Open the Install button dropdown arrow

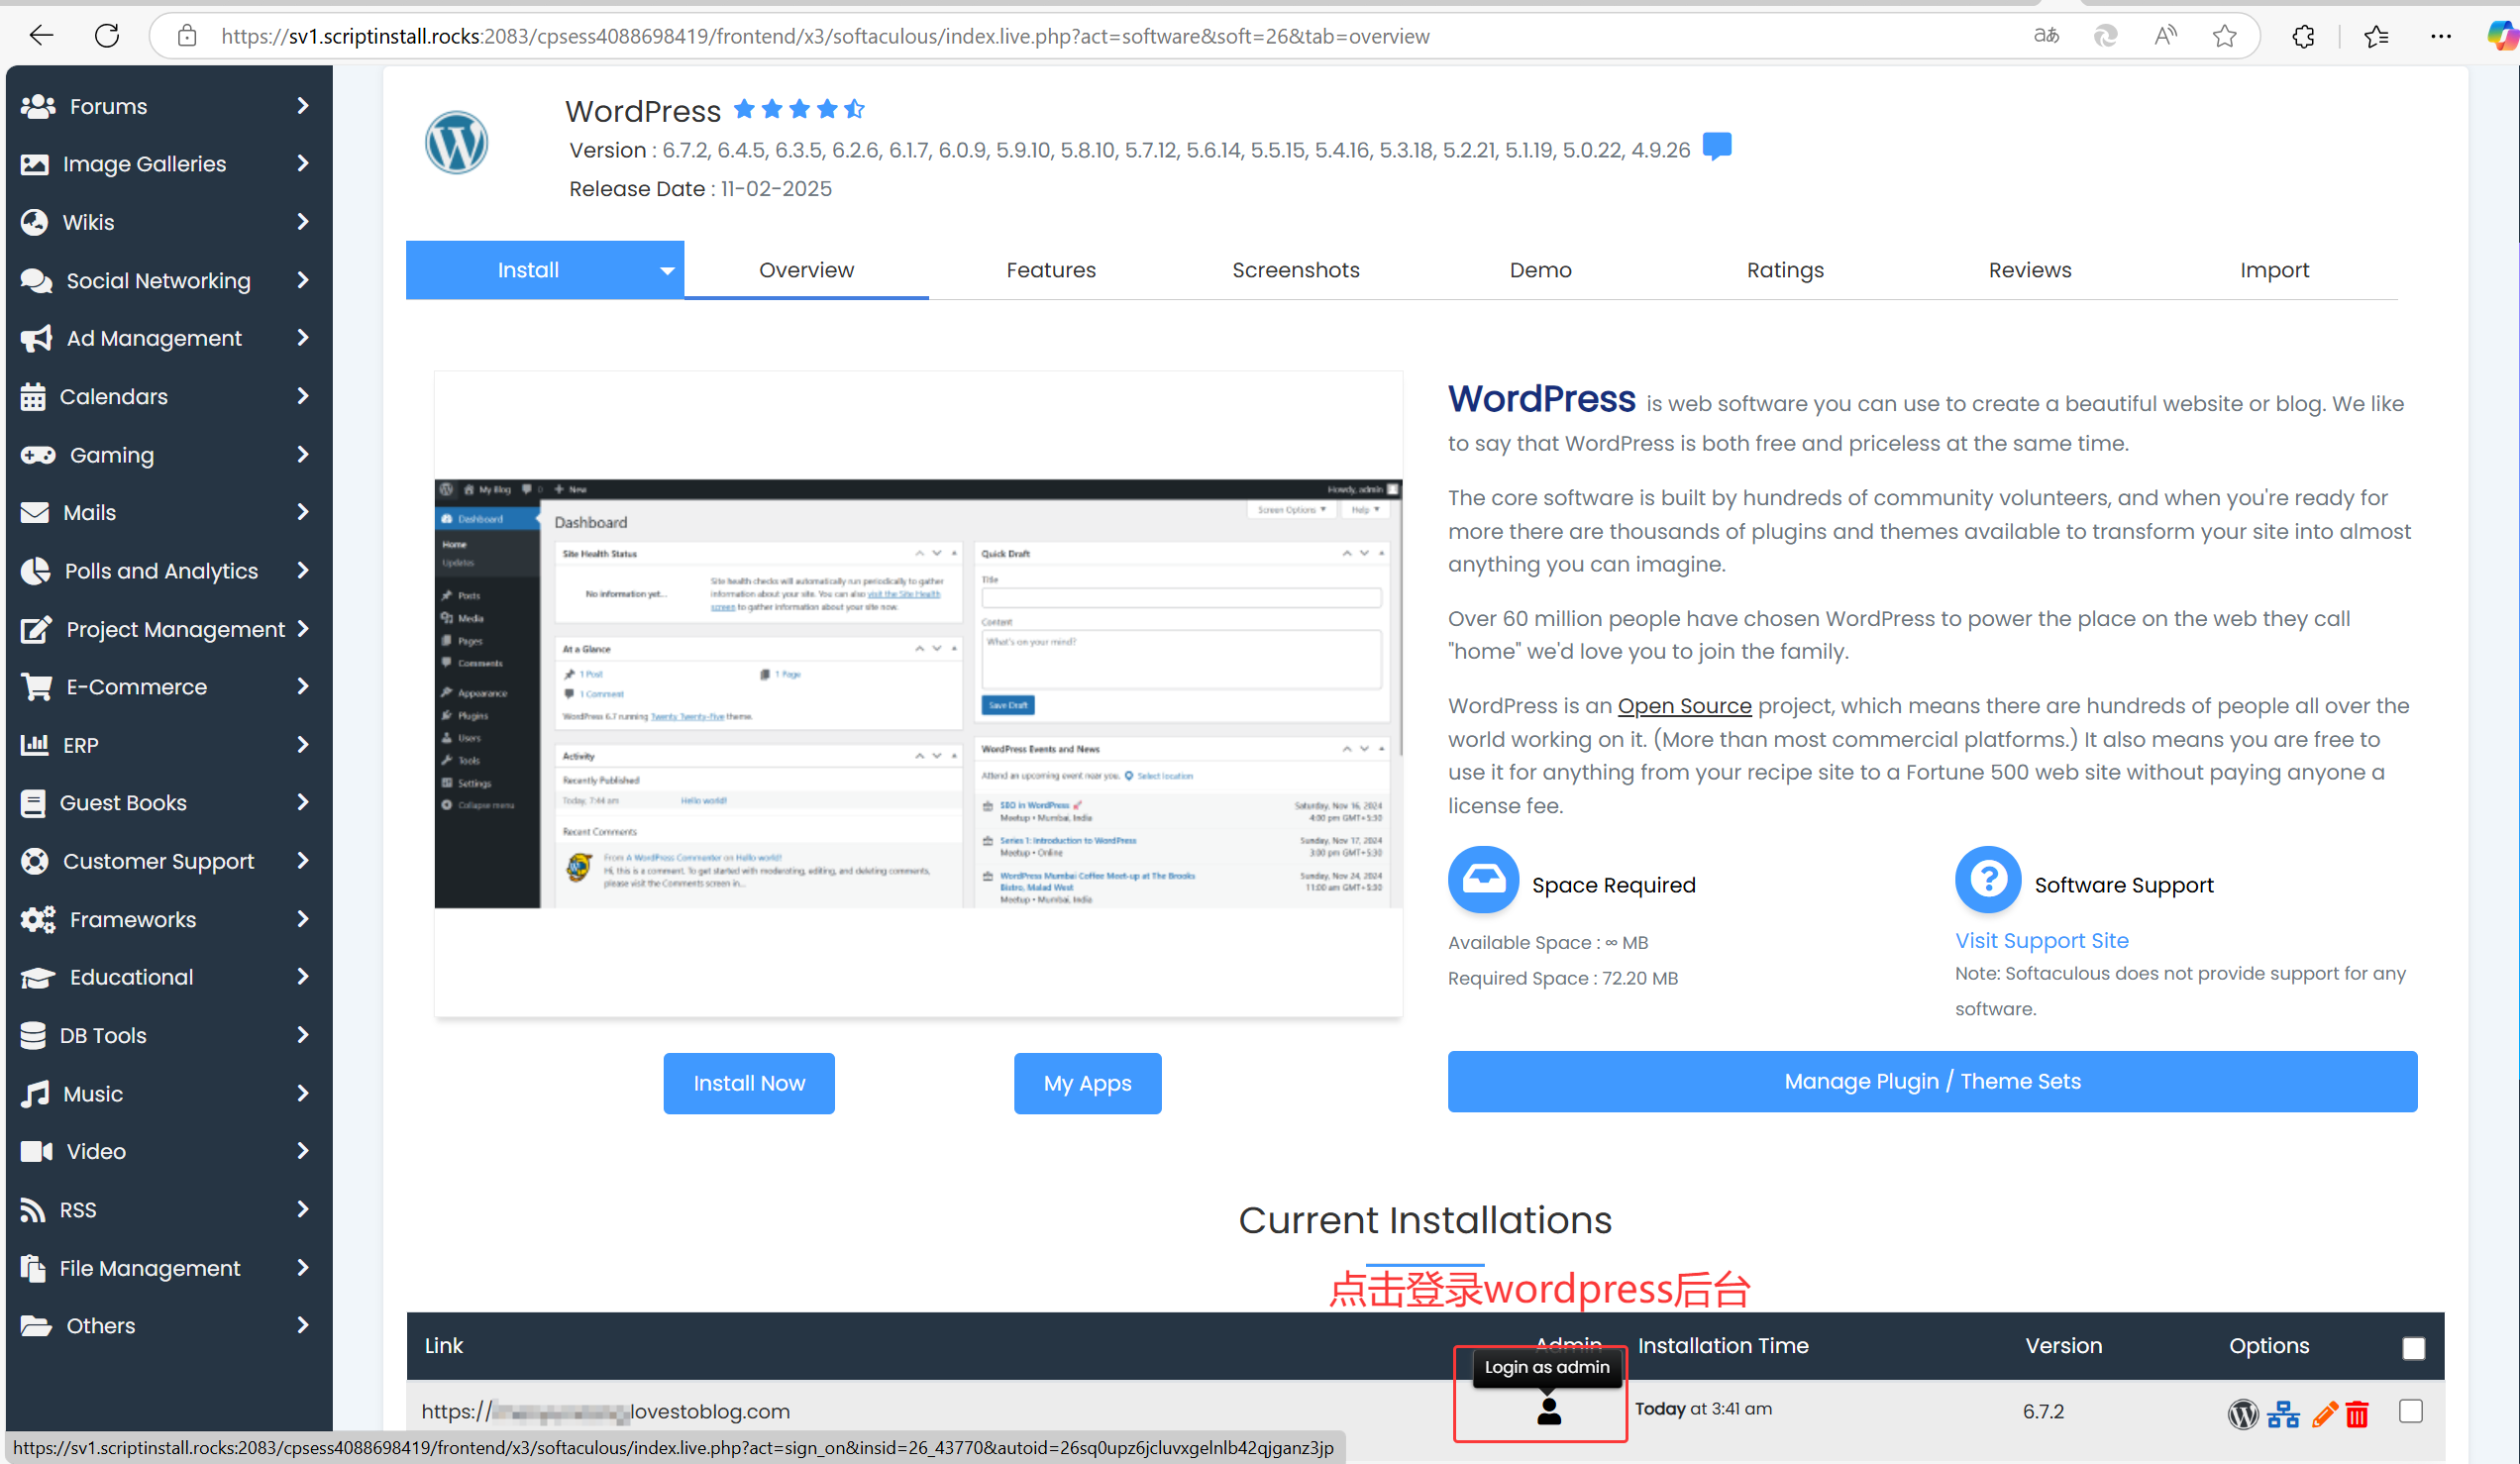coord(666,270)
